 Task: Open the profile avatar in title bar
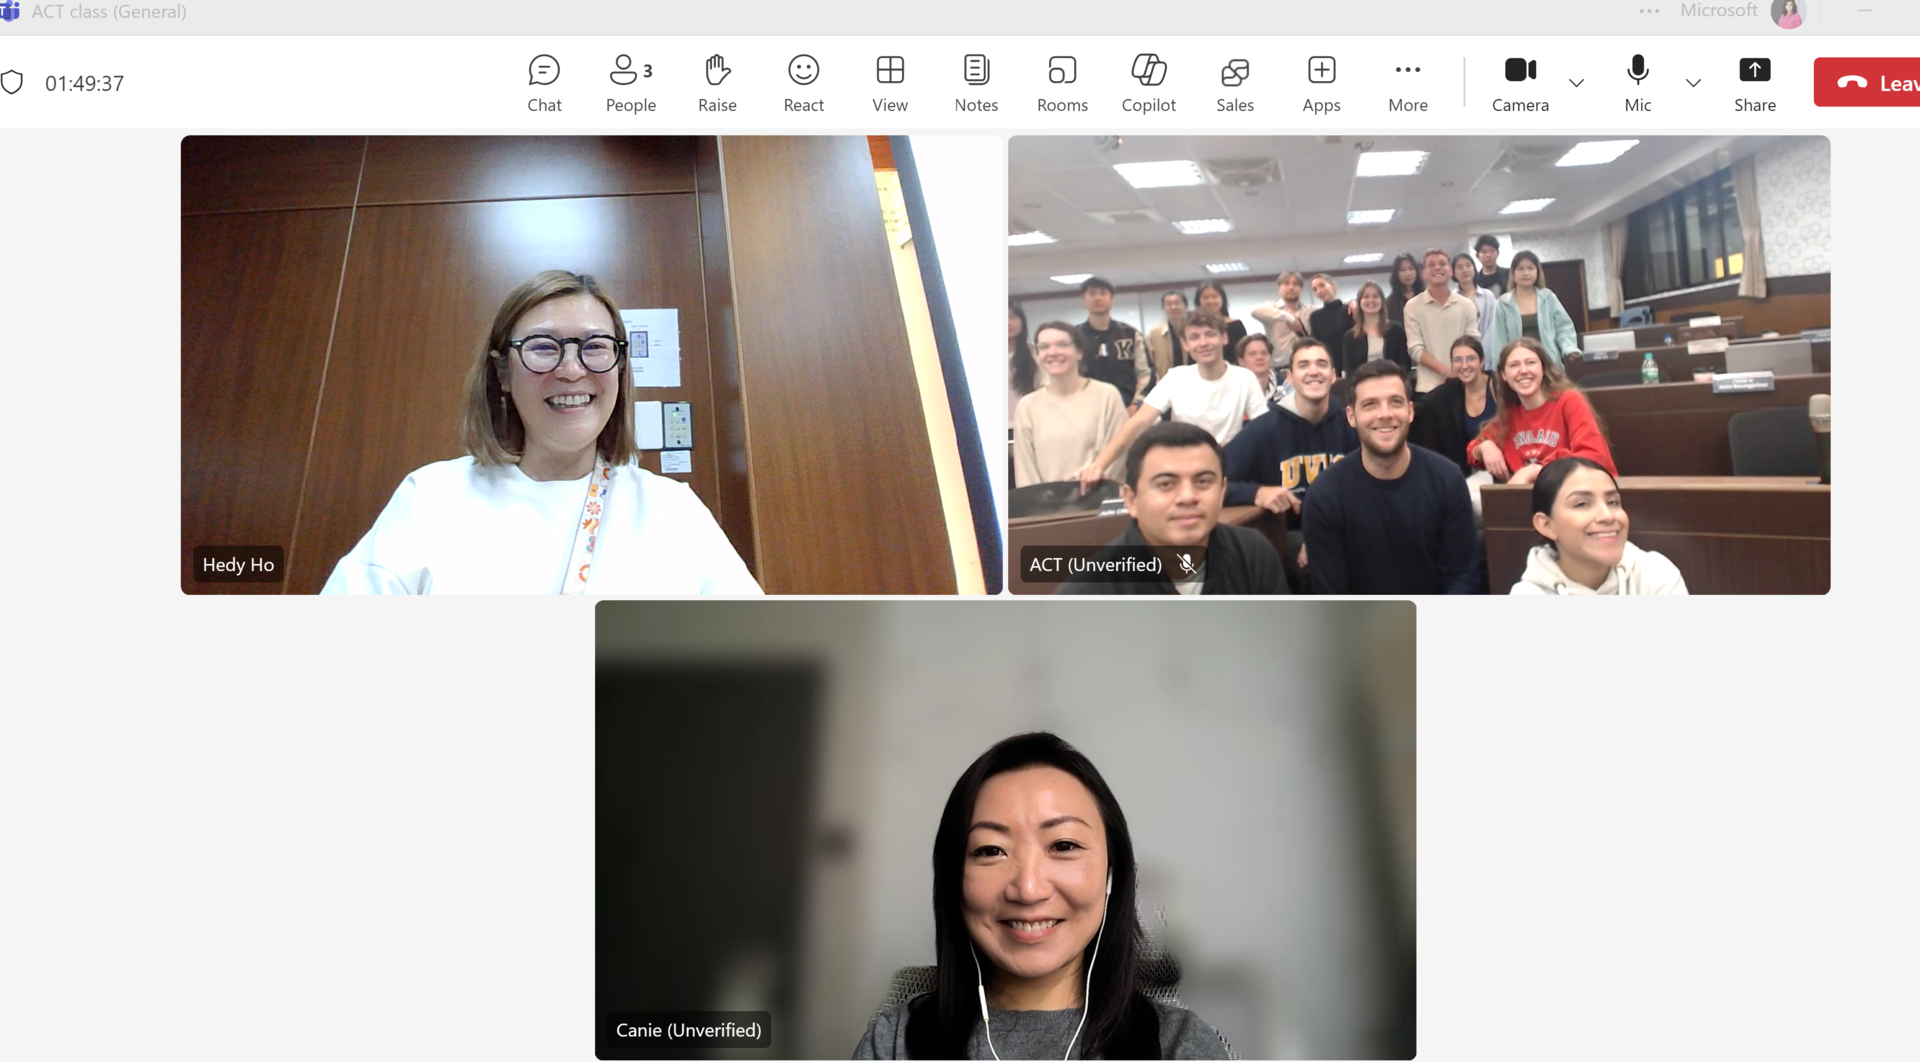(x=1787, y=13)
